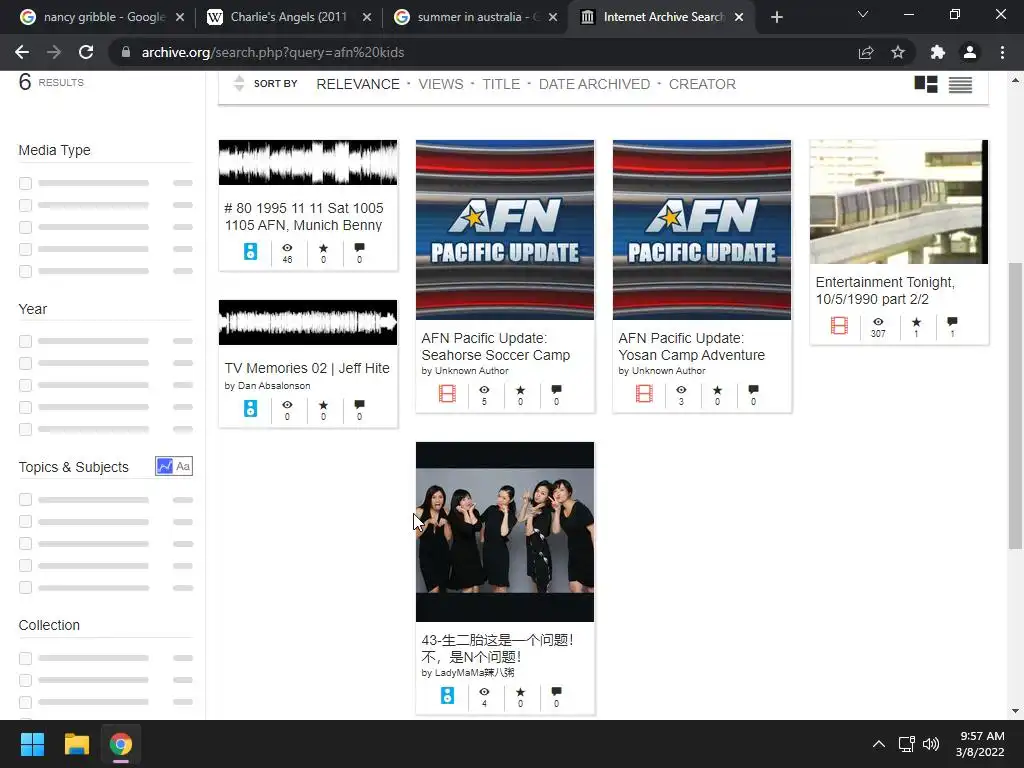Click favorite star on Seahorse Soccer Camp card

click(520, 390)
